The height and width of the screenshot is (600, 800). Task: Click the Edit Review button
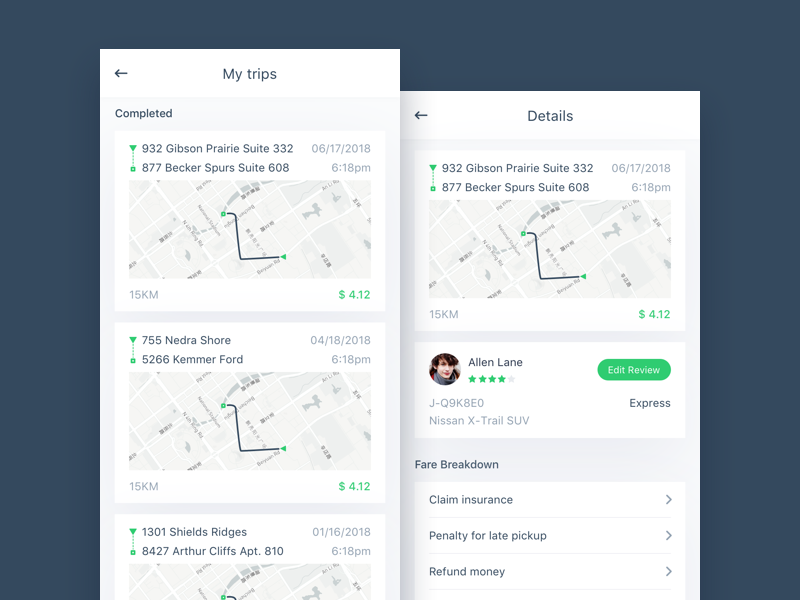click(634, 370)
